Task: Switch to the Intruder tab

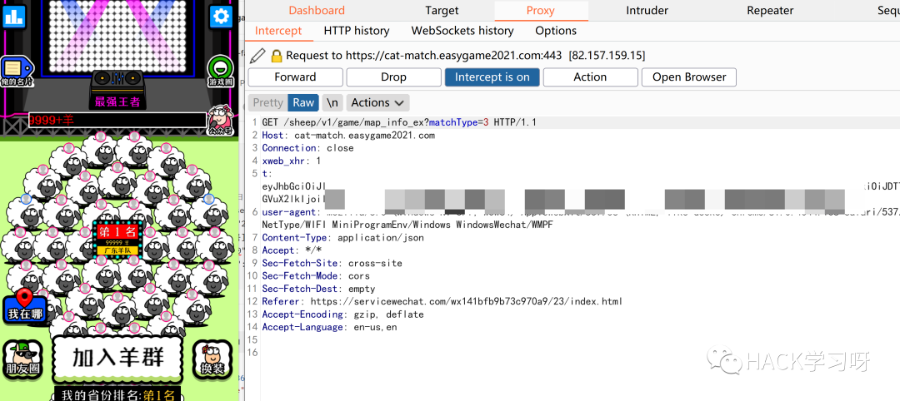Action: [647, 10]
